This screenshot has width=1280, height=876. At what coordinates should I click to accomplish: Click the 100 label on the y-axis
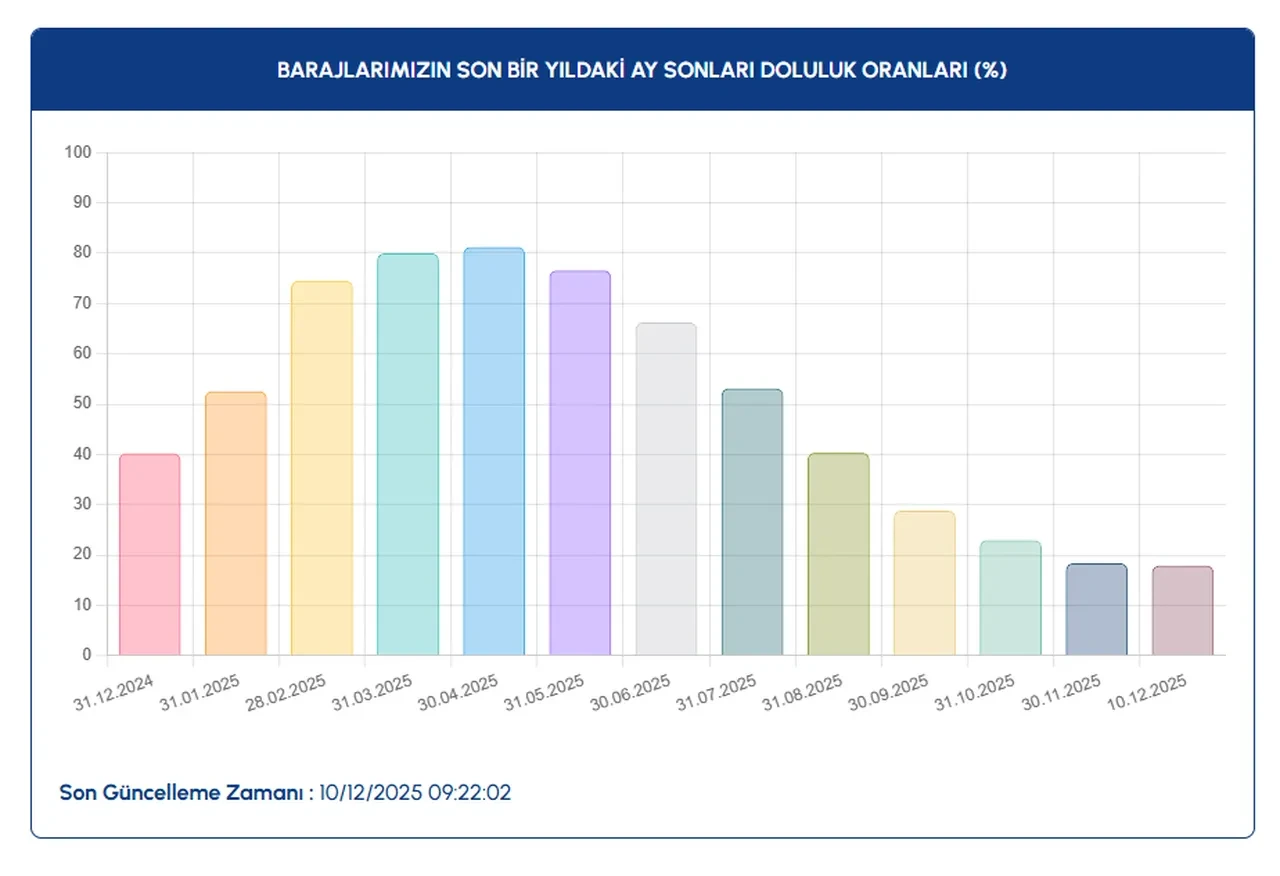point(78,153)
